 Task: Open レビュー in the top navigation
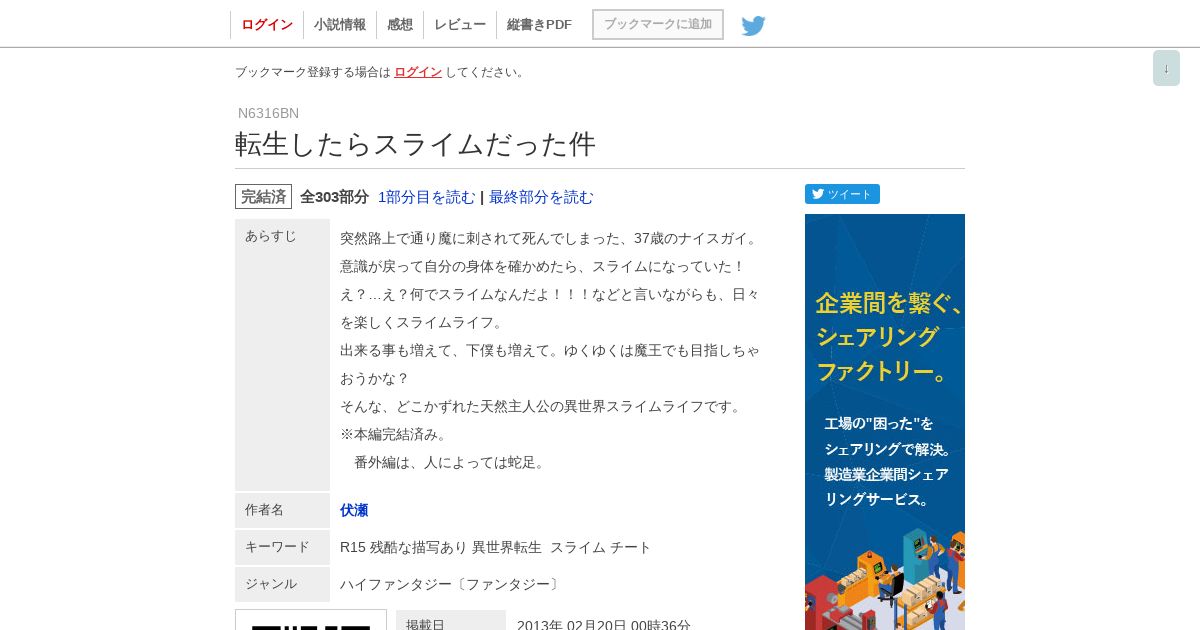460,25
